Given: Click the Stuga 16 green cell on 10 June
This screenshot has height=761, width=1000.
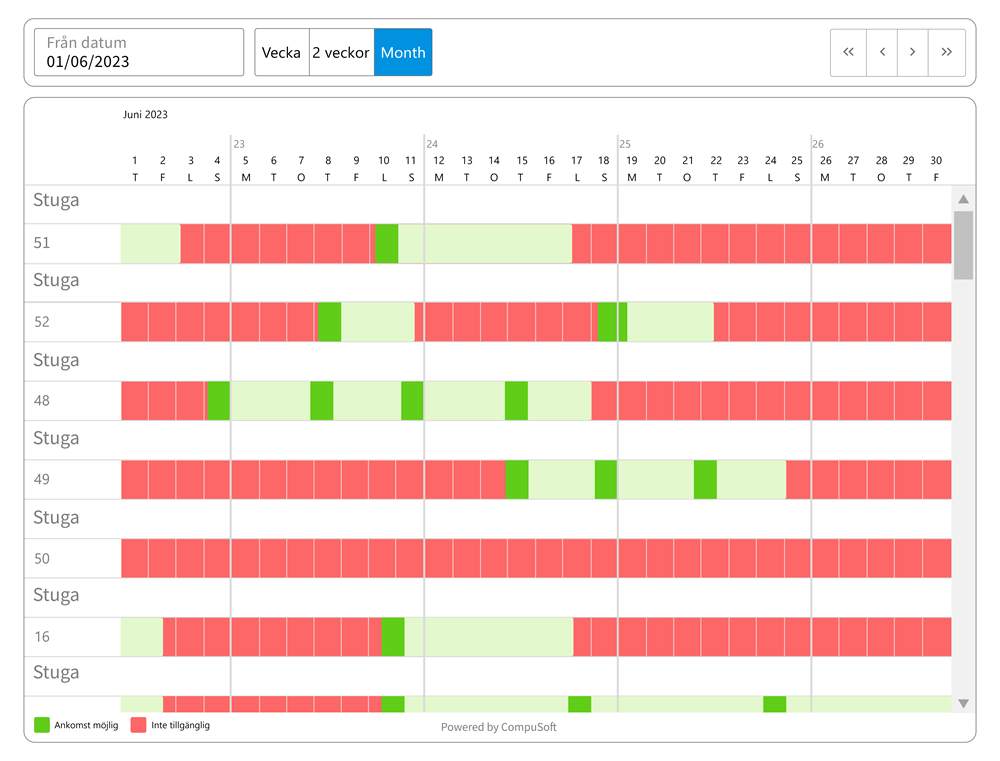Looking at the screenshot, I should 392,637.
